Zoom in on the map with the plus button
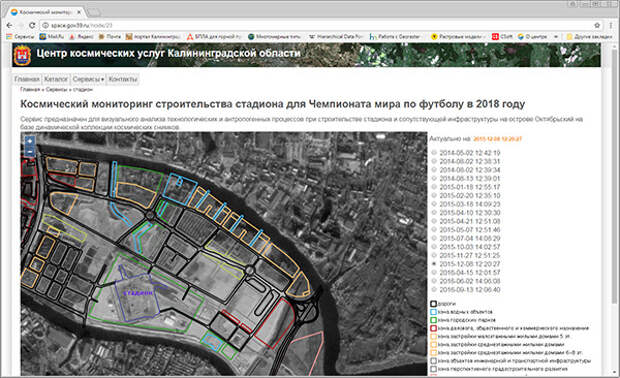The image size is (620, 378). (30, 142)
